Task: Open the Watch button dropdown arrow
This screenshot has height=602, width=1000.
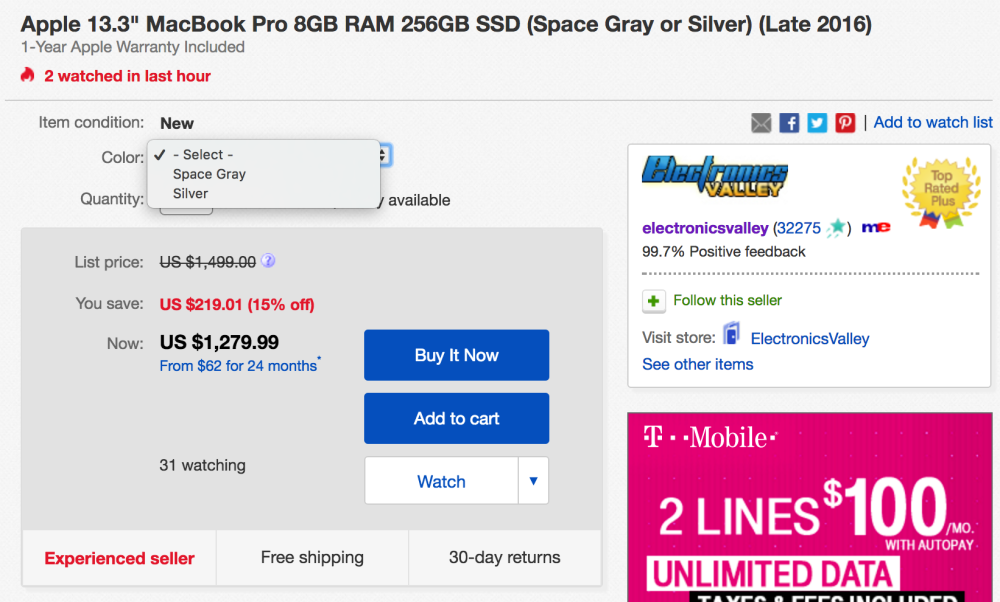Action: tap(533, 481)
